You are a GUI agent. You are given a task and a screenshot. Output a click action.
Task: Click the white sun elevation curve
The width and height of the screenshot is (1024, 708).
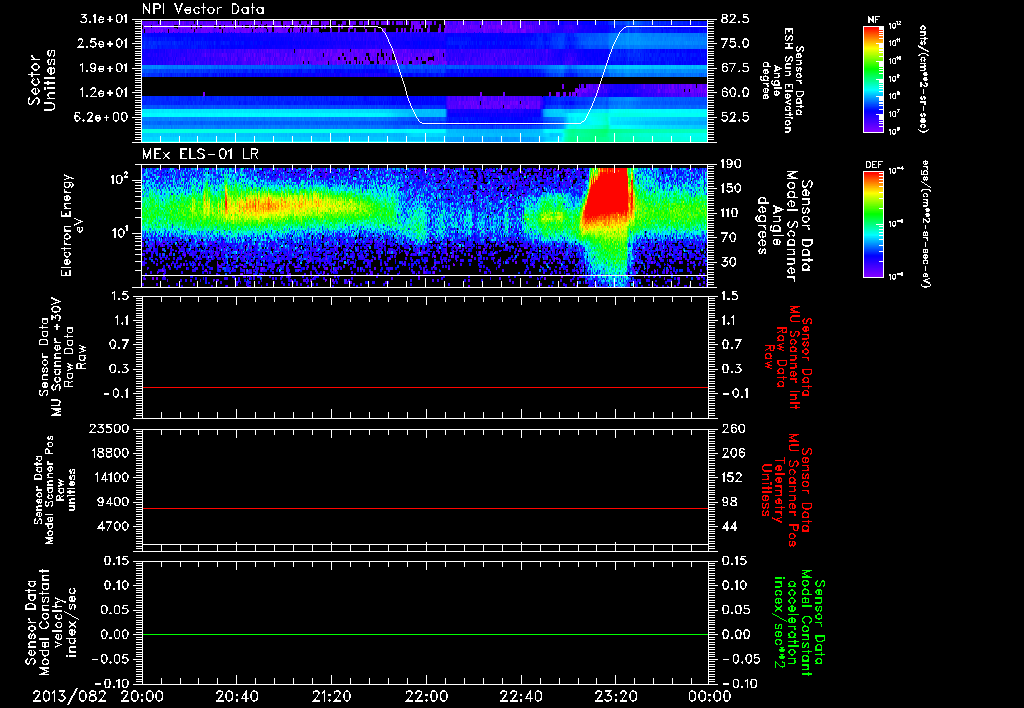click(424, 75)
